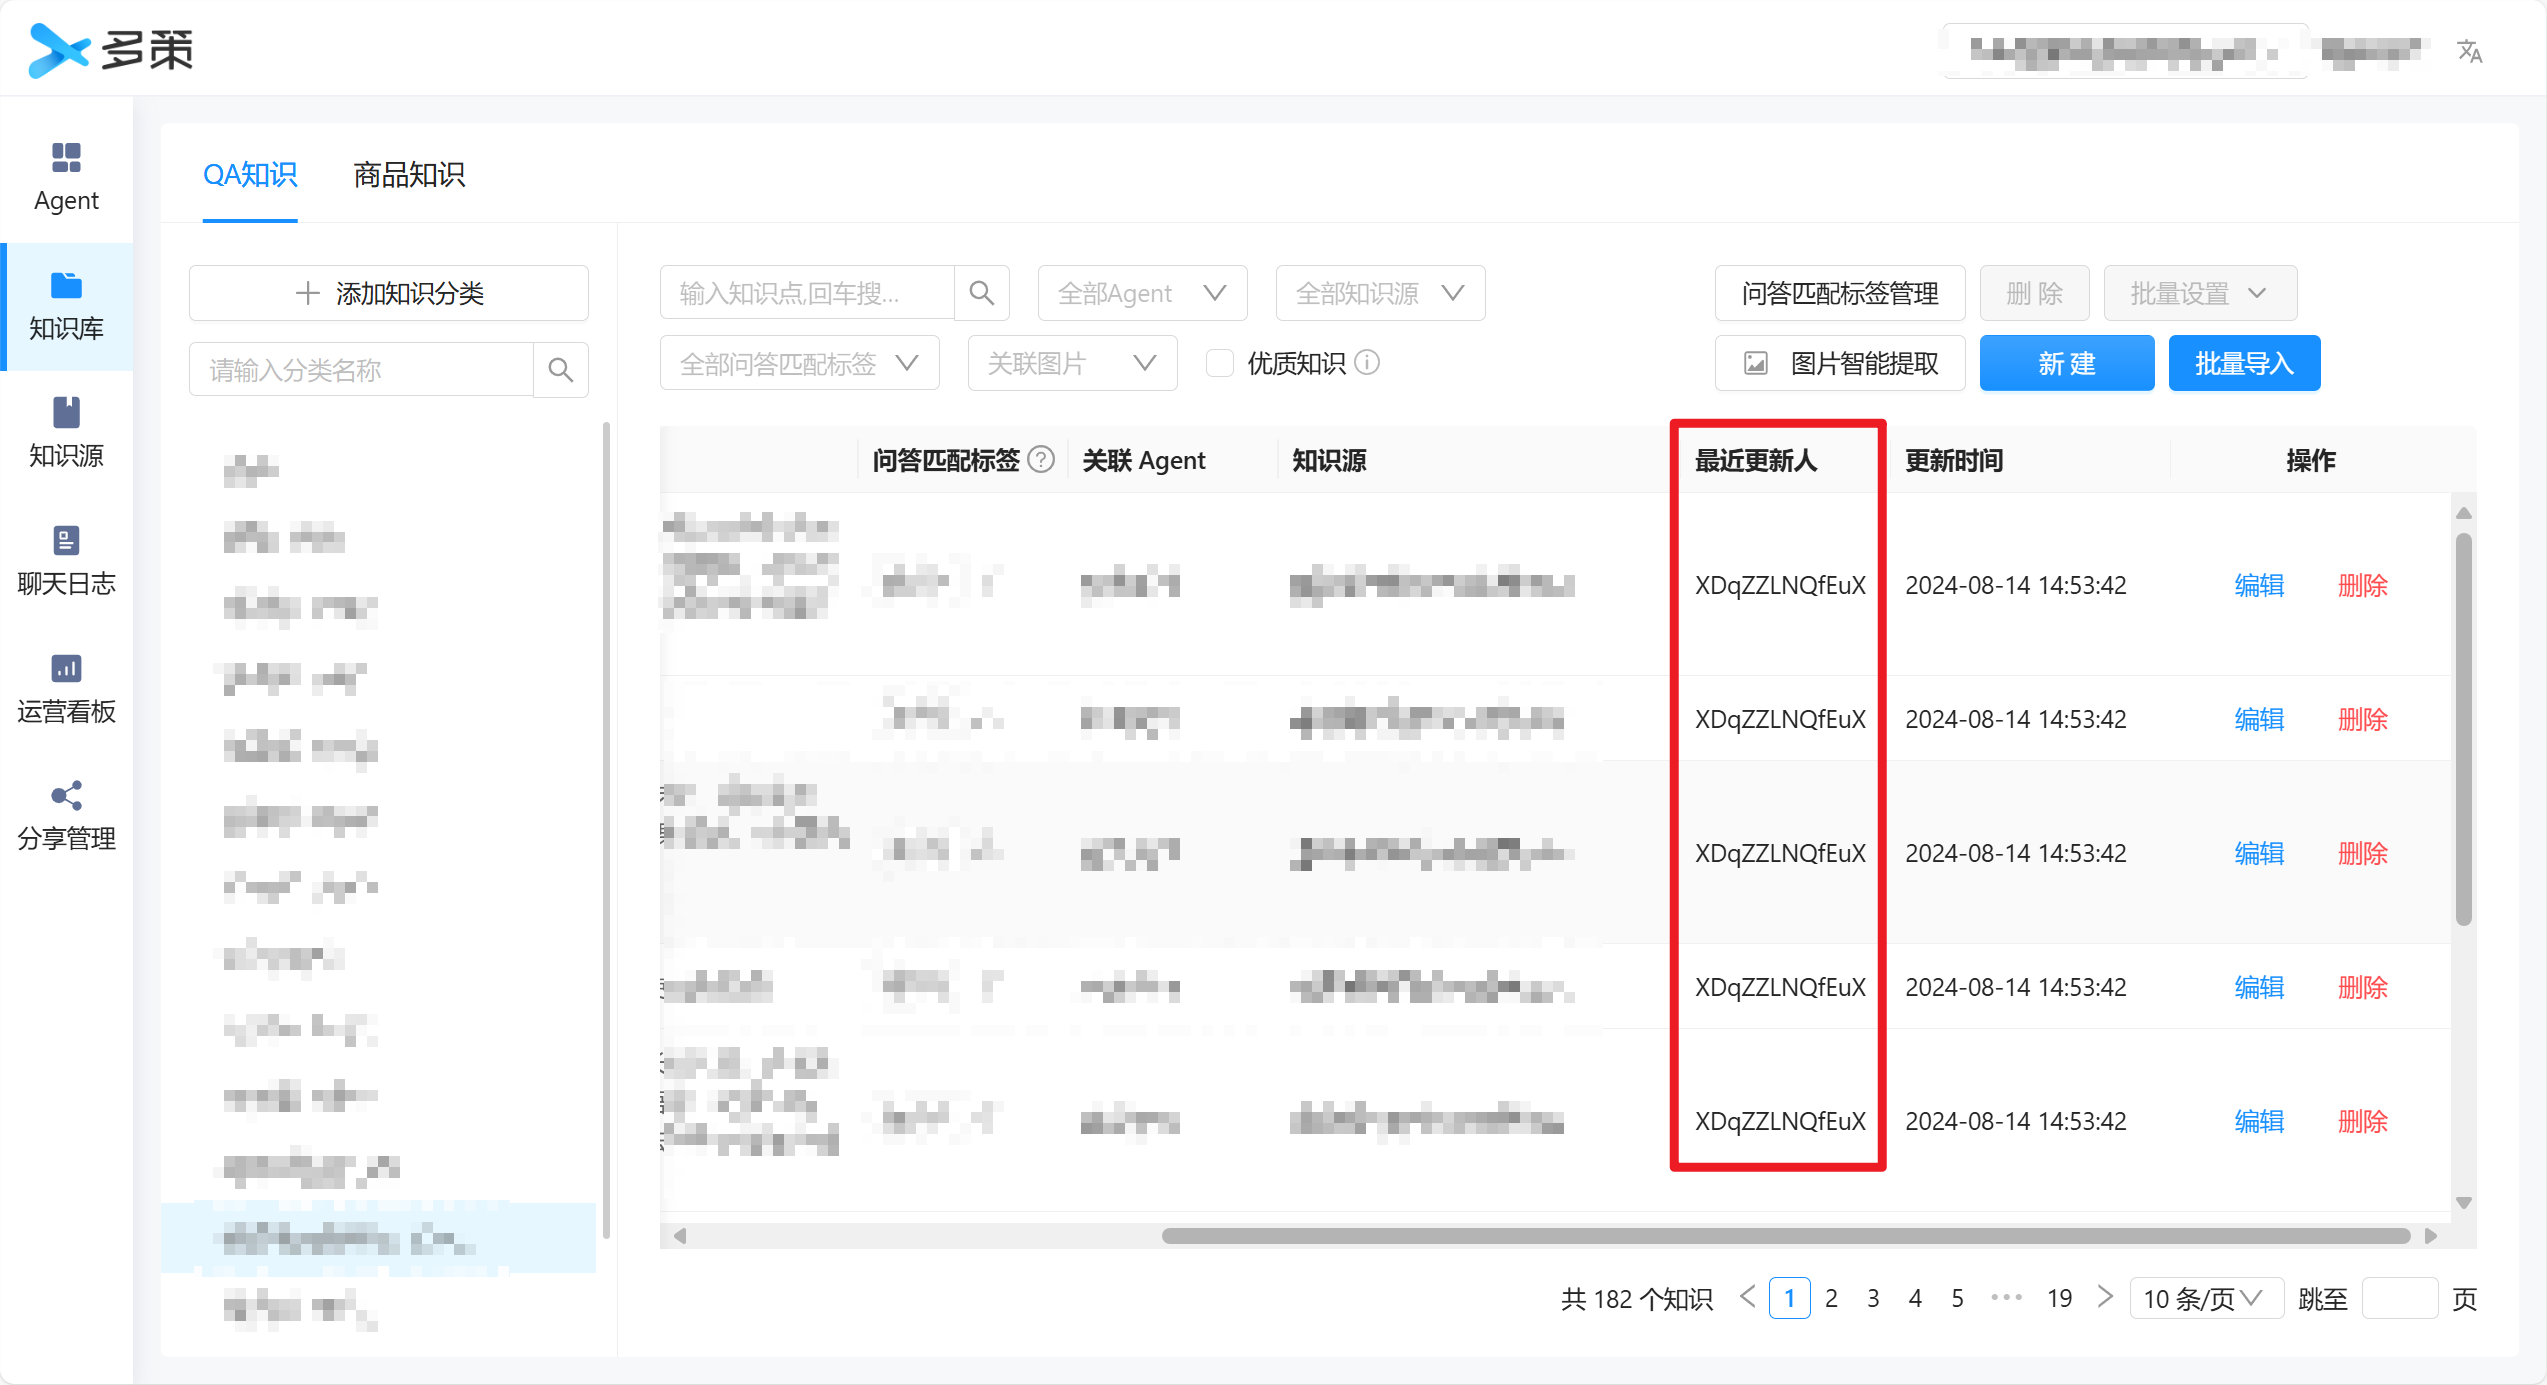Screen dimensions: 2547x1385
Task: Click the 关联 Agent column header
Action: click(1144, 460)
